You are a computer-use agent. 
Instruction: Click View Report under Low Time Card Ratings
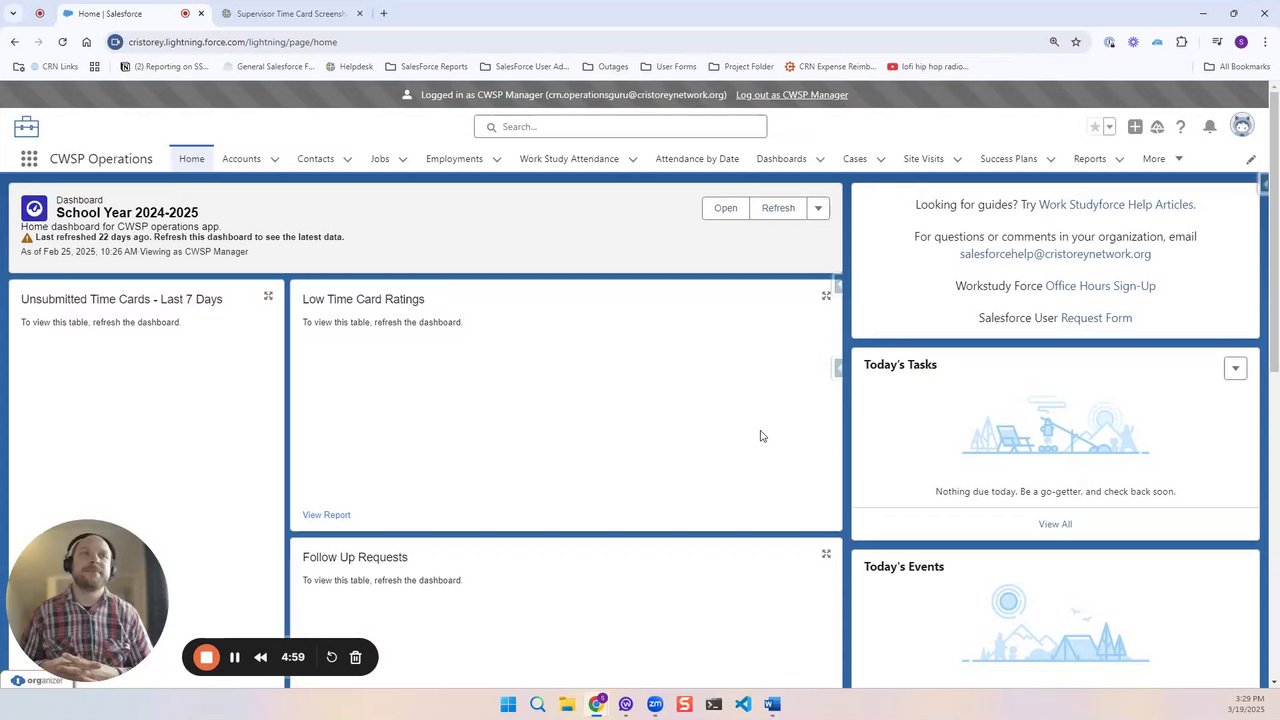click(326, 515)
